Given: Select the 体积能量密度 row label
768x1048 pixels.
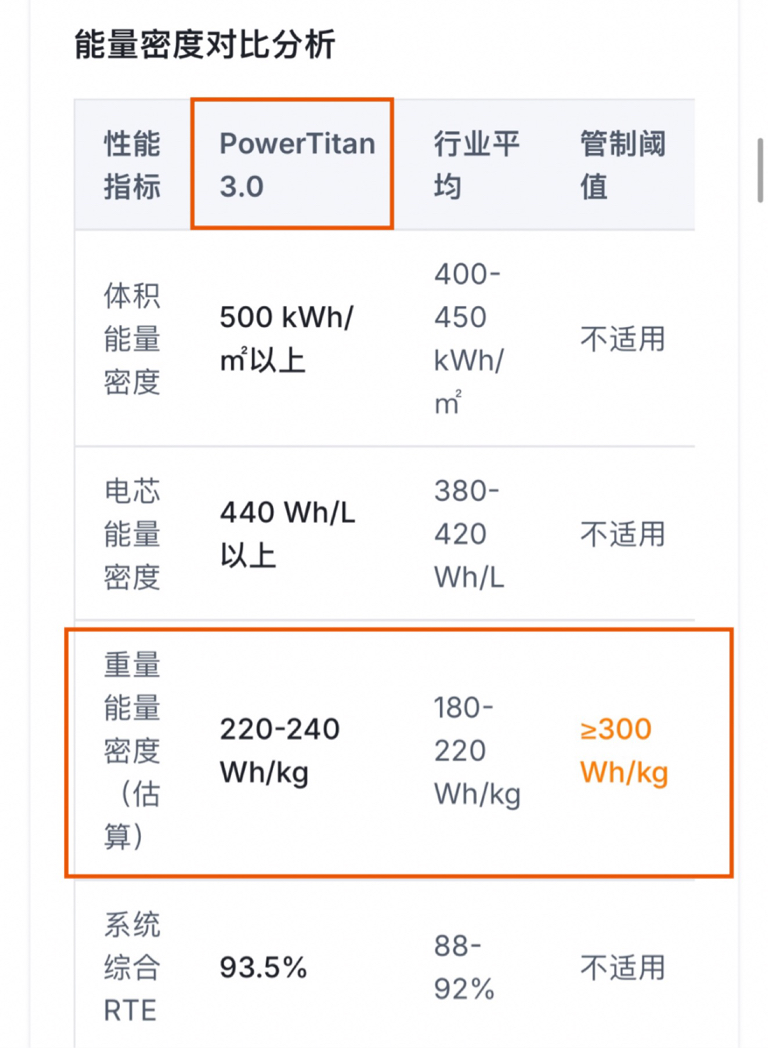Looking at the screenshot, I should pos(132,339).
